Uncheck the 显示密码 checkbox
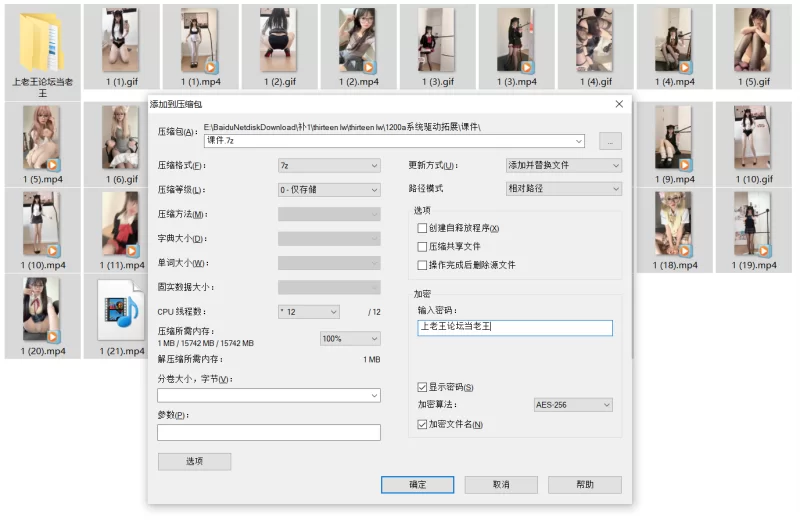Image resolution: width=800 pixels, height=522 pixels. click(x=422, y=387)
